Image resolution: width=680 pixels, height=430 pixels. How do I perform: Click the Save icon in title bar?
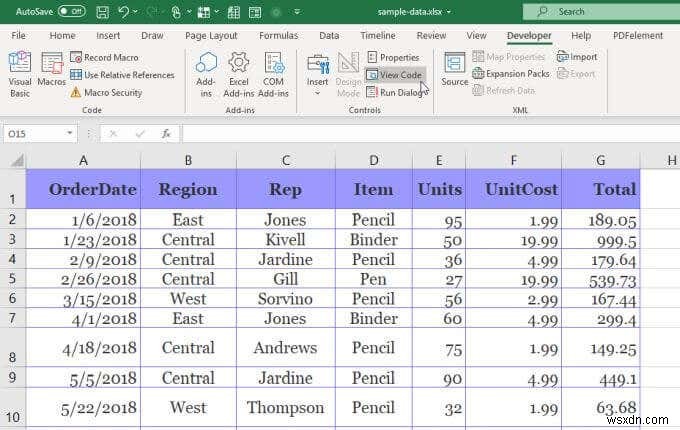(102, 12)
